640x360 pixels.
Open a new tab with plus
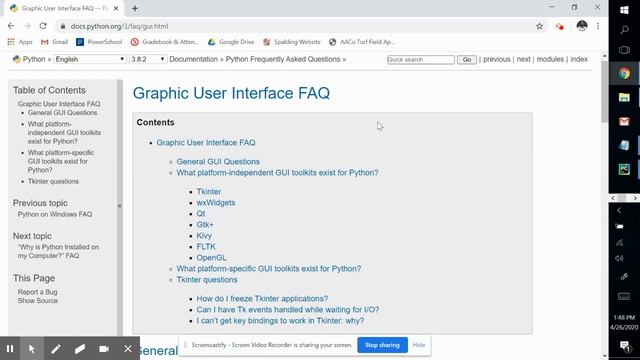tap(135, 8)
